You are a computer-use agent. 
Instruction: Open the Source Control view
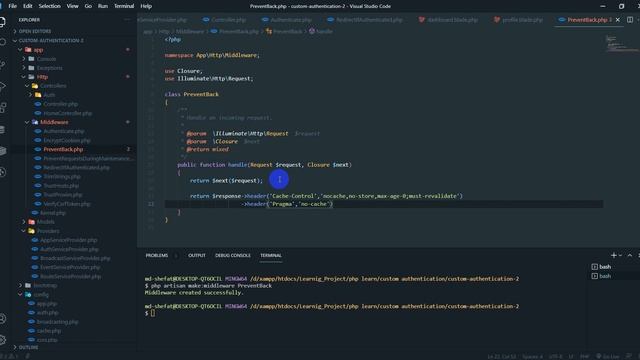pos(2,64)
